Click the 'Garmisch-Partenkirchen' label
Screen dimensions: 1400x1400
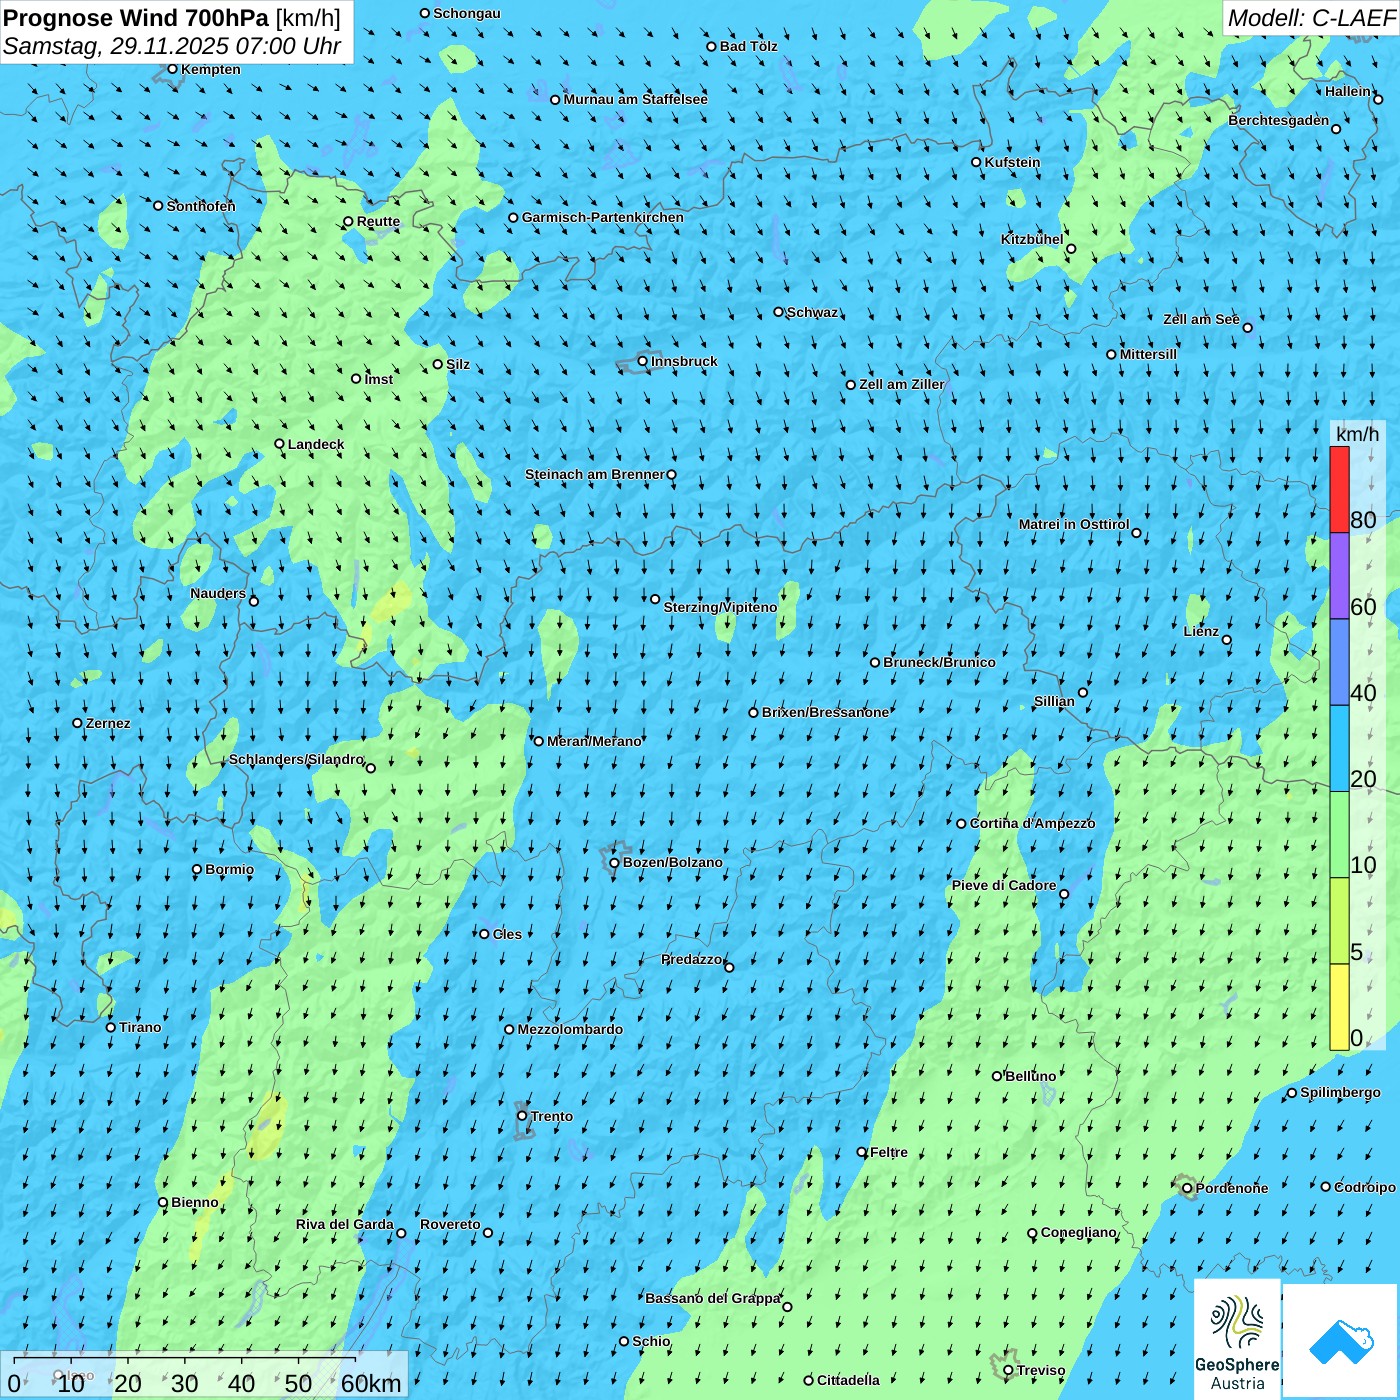603,217
